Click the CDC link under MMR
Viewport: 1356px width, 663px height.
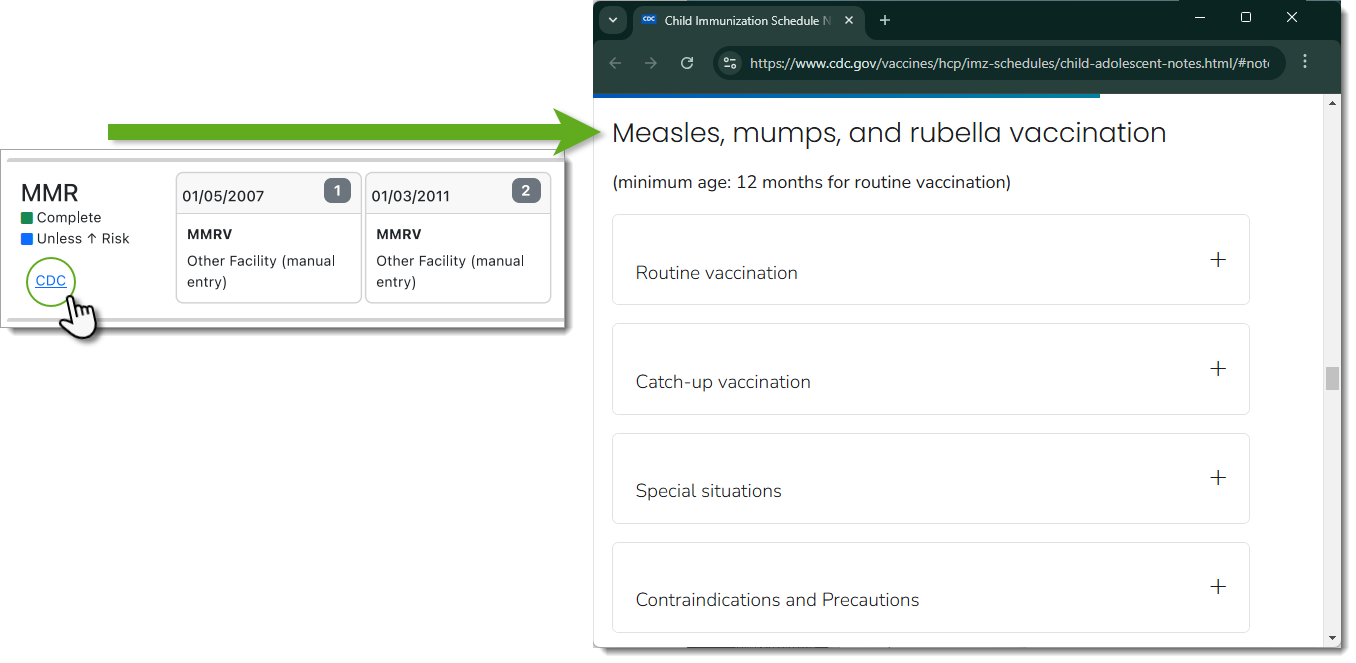point(51,281)
